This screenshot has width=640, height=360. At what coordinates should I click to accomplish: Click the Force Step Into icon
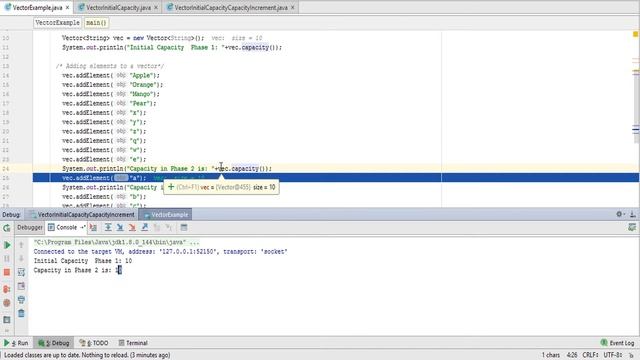[132, 227]
